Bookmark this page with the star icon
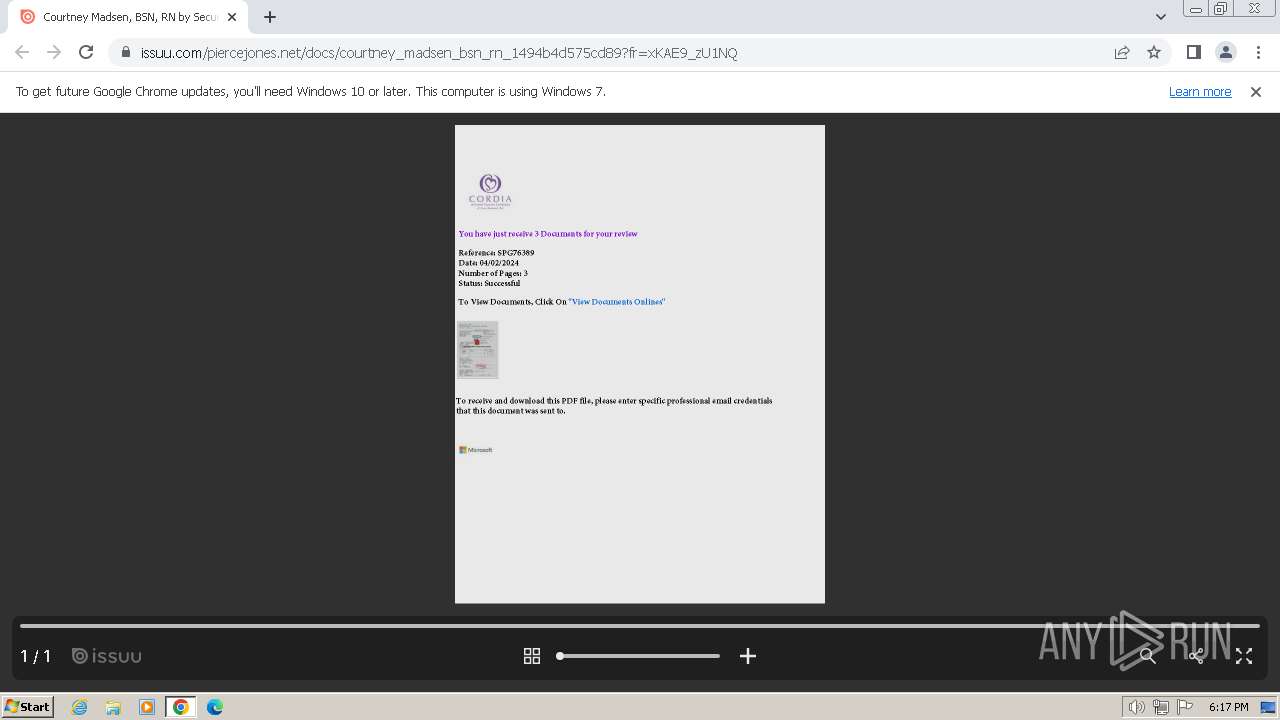 (1154, 52)
